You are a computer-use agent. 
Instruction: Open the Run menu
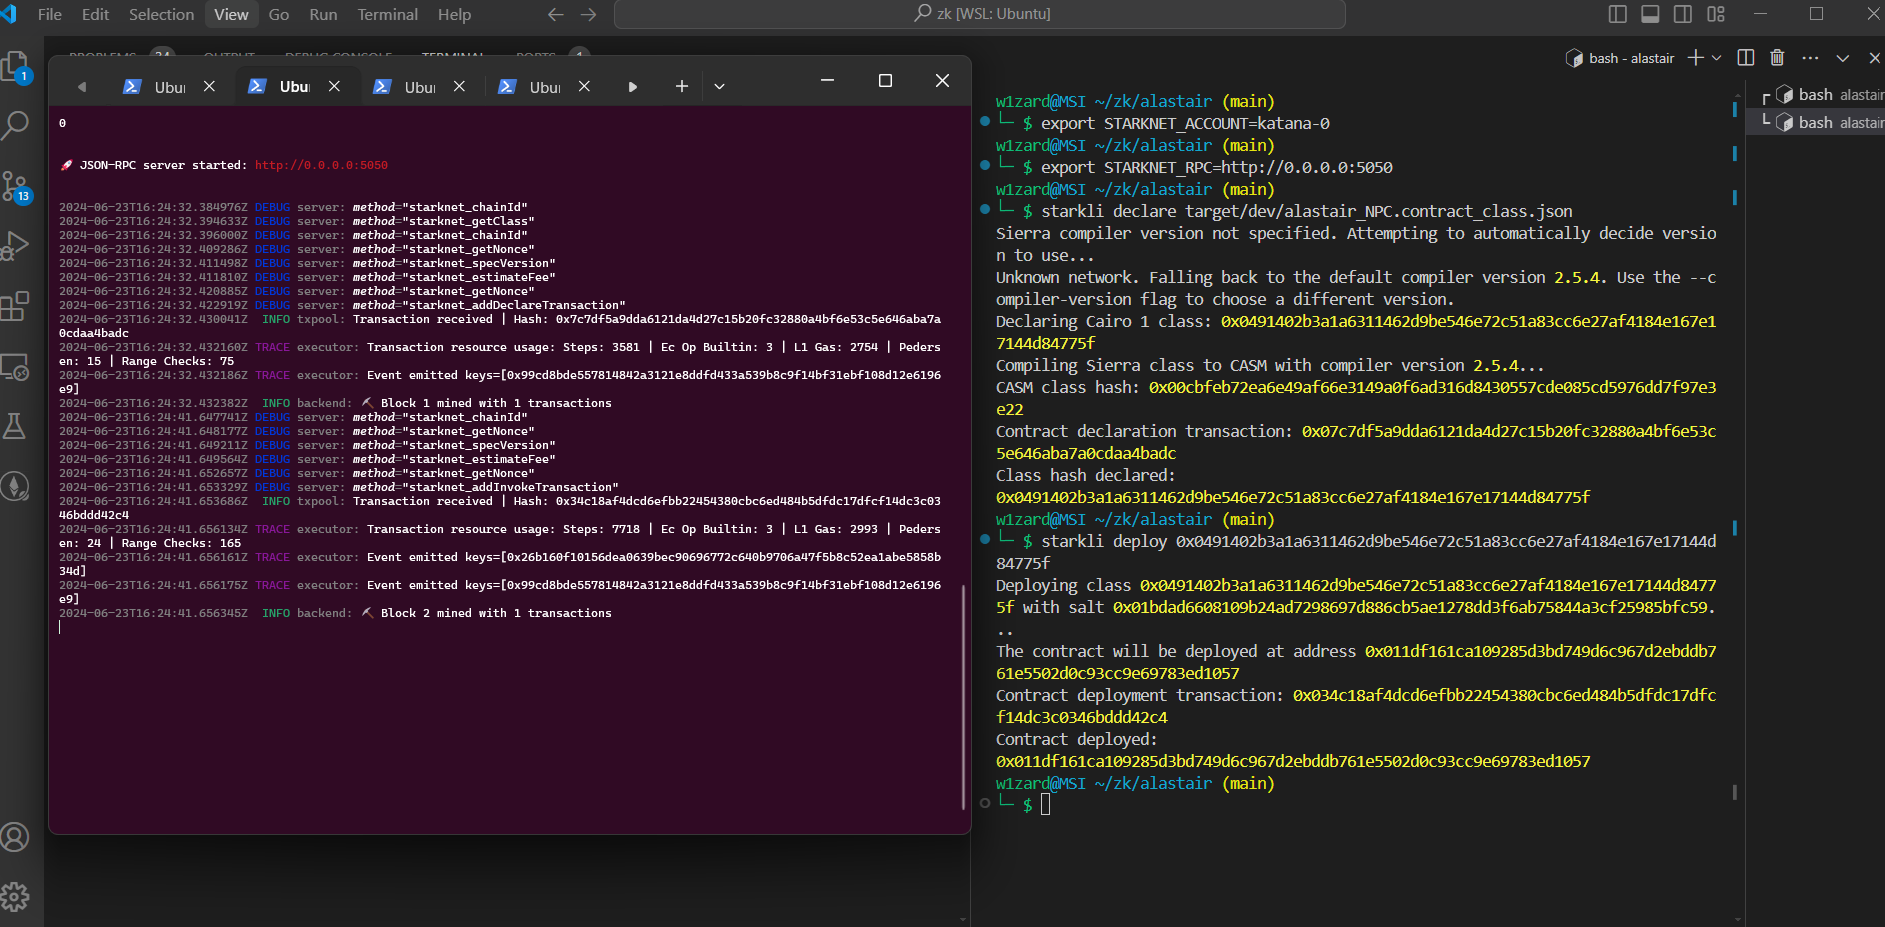tap(323, 14)
